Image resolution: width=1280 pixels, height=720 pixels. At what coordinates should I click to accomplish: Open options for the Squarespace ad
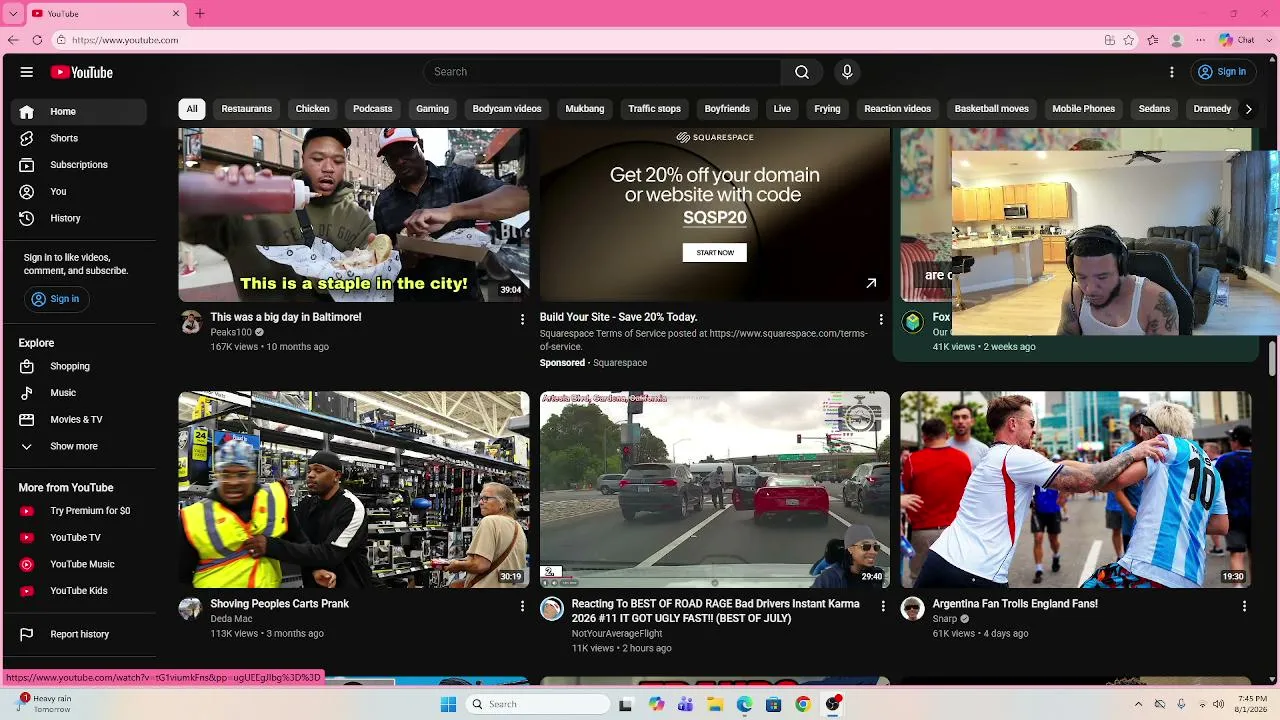881,319
